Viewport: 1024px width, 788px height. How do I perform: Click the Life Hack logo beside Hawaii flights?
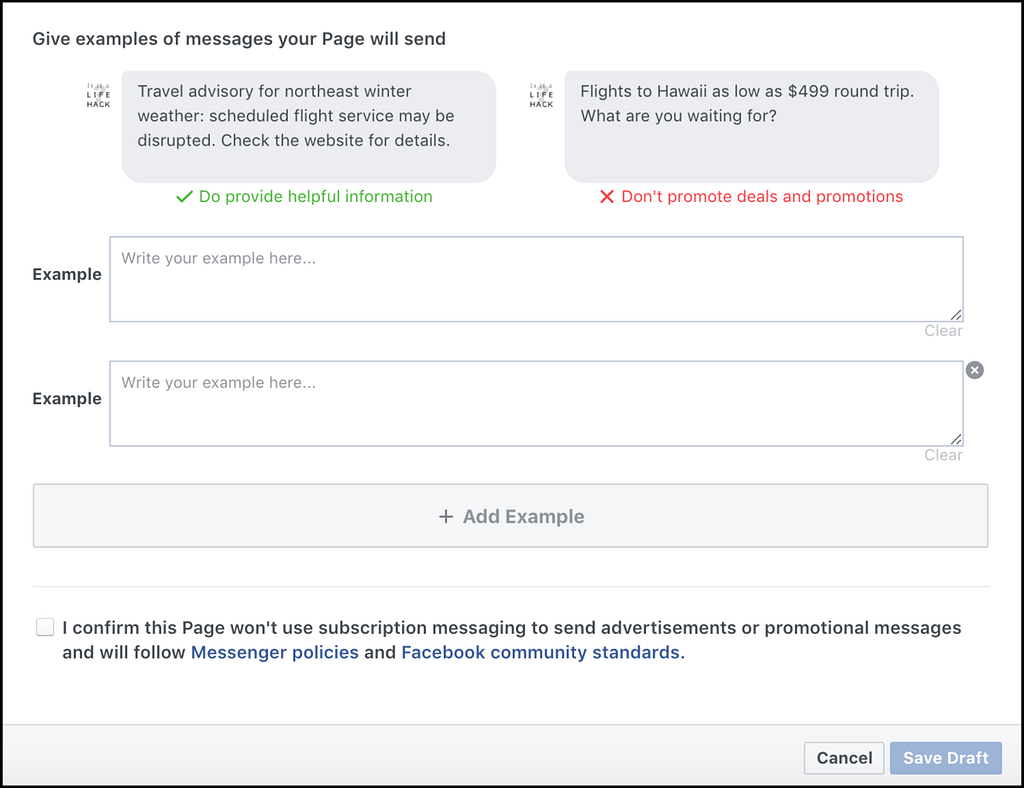pyautogui.click(x=541, y=95)
